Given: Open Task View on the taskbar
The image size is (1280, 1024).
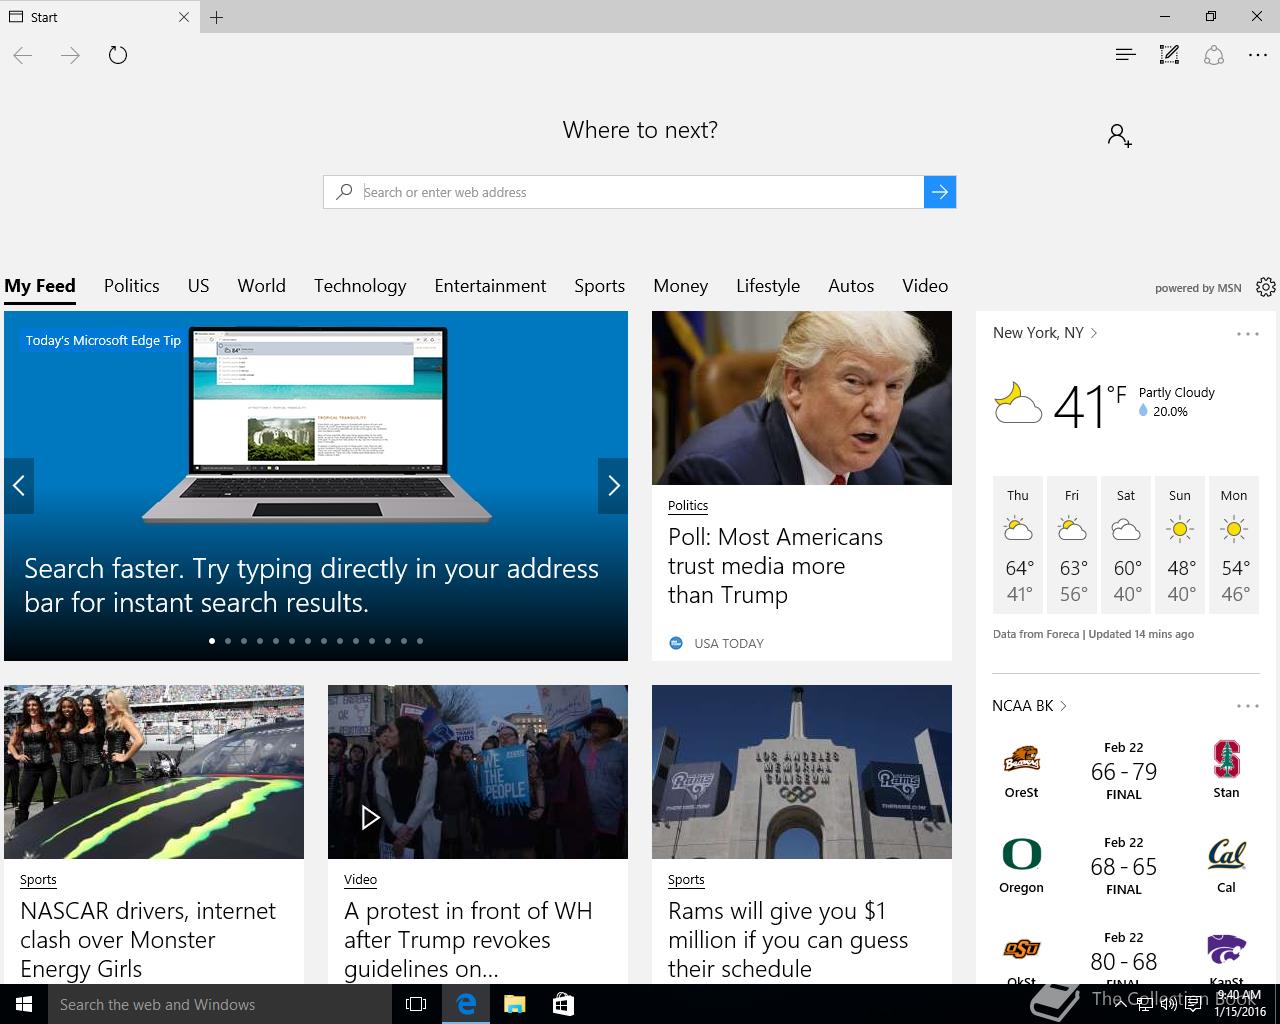Looking at the screenshot, I should [416, 1004].
